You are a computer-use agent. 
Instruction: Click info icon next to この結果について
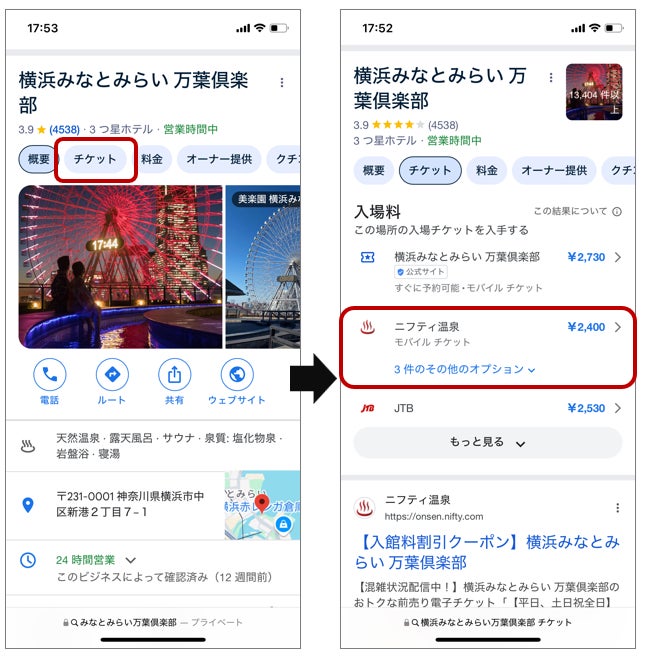coord(617,212)
